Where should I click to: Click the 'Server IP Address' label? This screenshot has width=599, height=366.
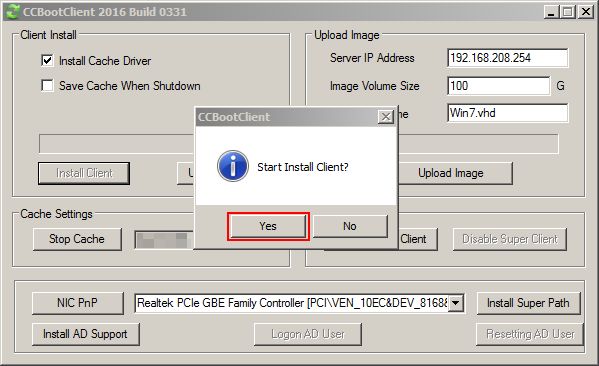coord(372,58)
